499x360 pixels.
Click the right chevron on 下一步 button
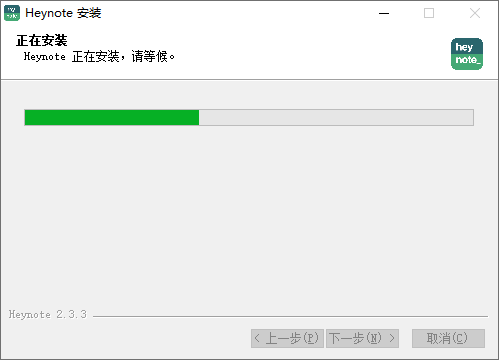click(x=392, y=338)
